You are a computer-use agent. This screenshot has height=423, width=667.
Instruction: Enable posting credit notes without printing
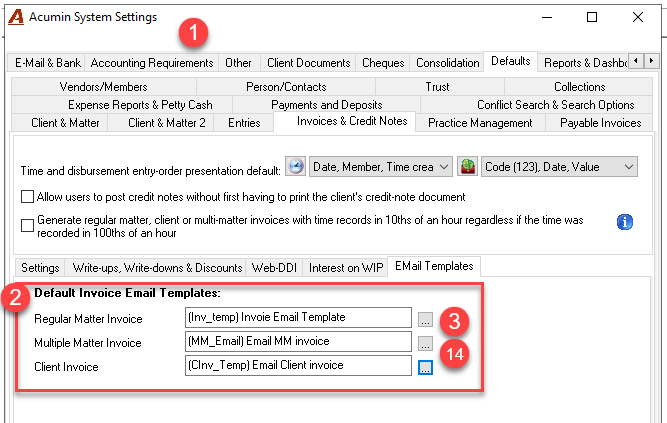click(28, 197)
